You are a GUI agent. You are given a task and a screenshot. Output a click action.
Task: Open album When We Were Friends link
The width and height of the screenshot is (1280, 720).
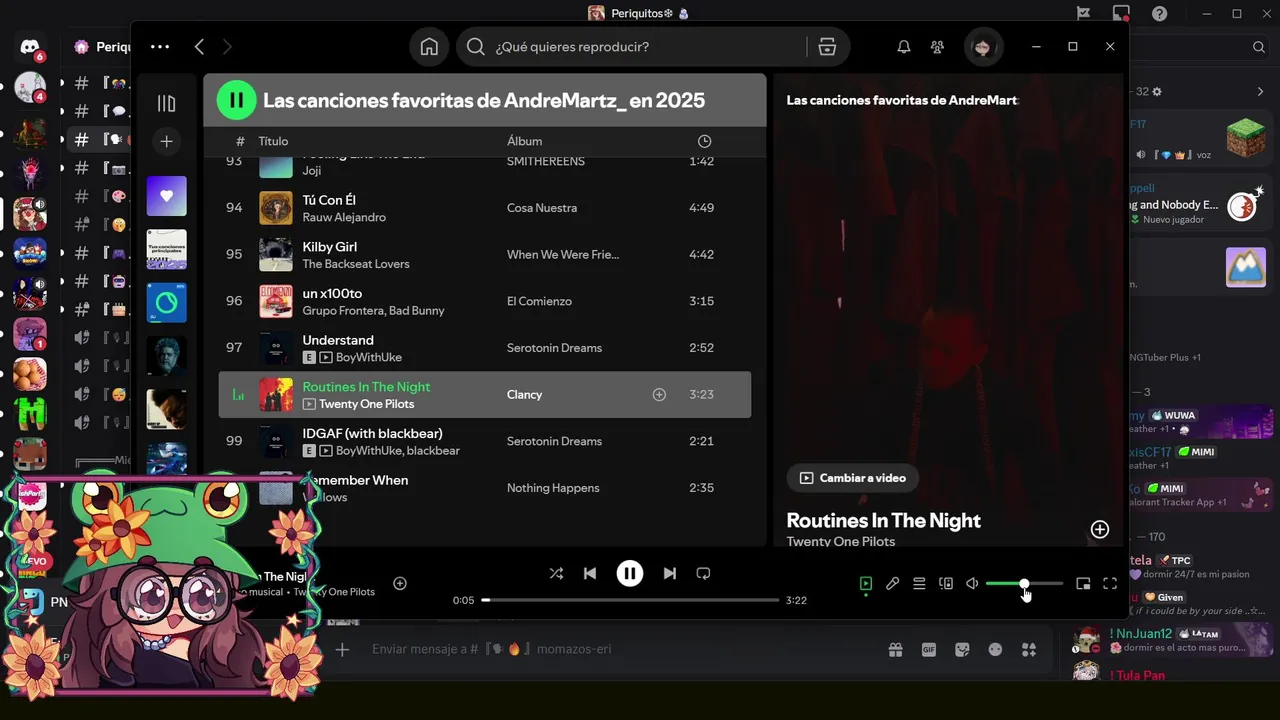click(x=563, y=255)
